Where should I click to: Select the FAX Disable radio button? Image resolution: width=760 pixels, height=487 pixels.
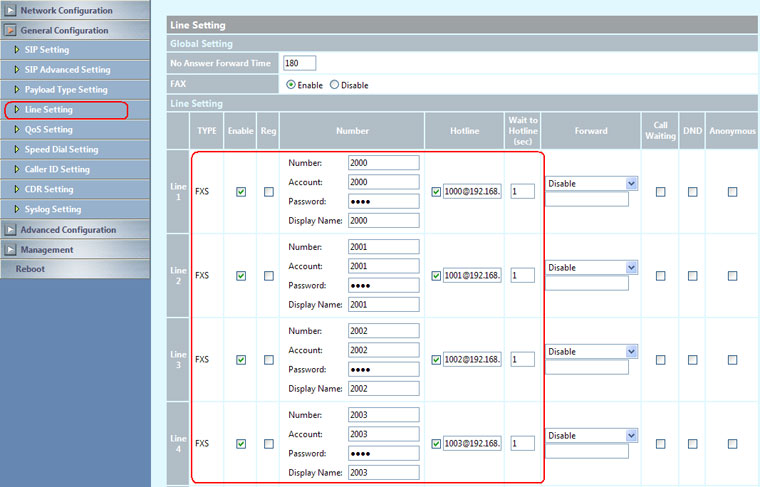334,85
